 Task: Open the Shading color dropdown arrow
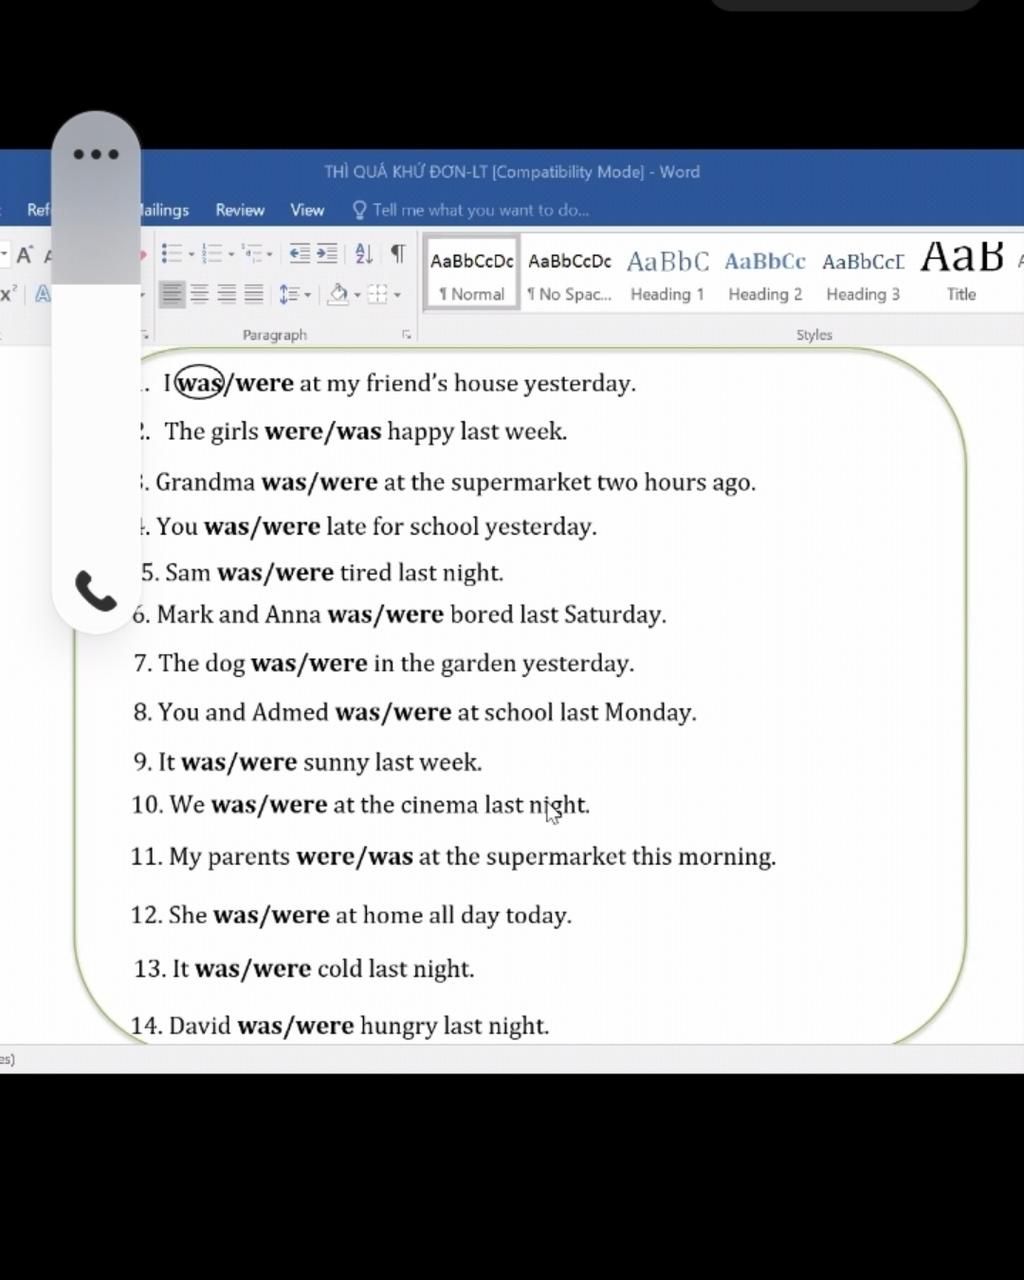(x=357, y=295)
